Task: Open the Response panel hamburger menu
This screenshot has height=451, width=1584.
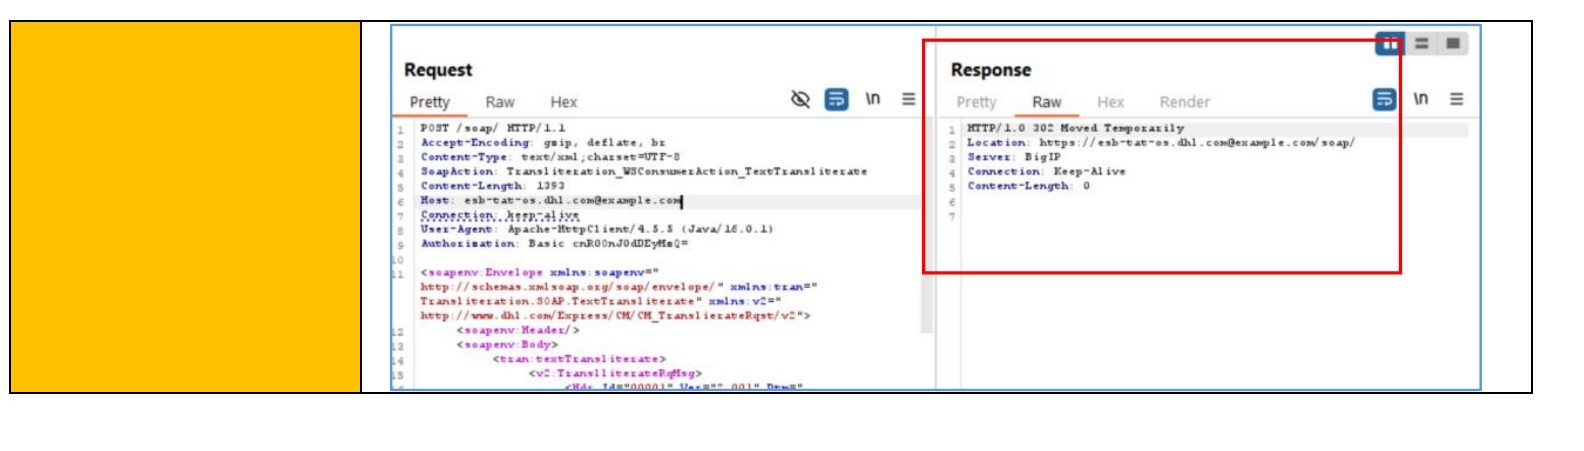Action: point(1456,99)
